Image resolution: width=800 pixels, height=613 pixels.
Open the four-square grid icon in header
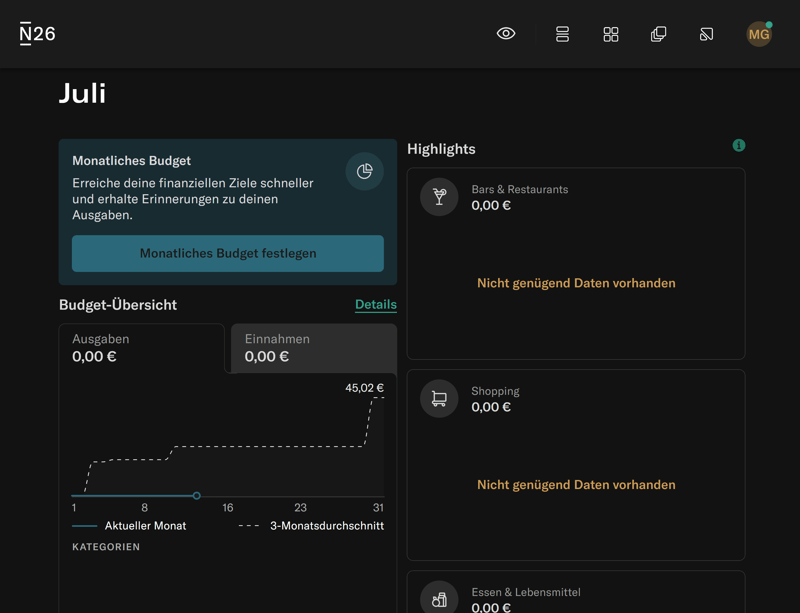(x=611, y=34)
